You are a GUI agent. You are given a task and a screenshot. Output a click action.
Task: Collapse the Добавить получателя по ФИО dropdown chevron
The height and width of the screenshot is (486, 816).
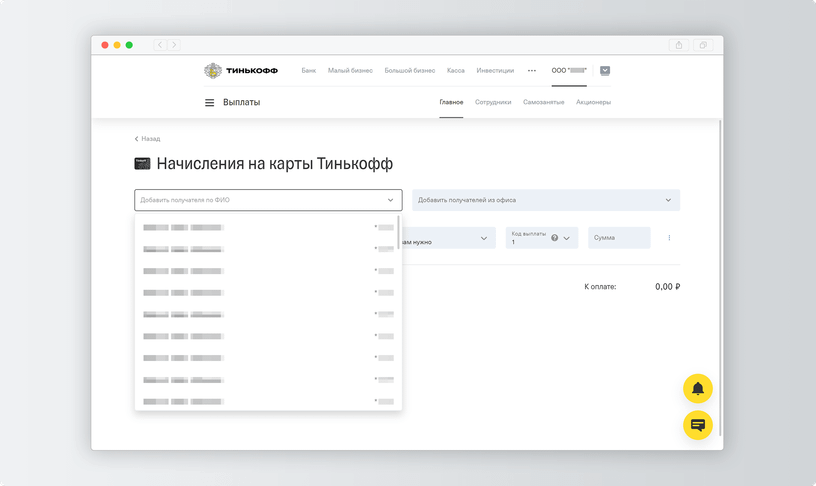(x=390, y=200)
